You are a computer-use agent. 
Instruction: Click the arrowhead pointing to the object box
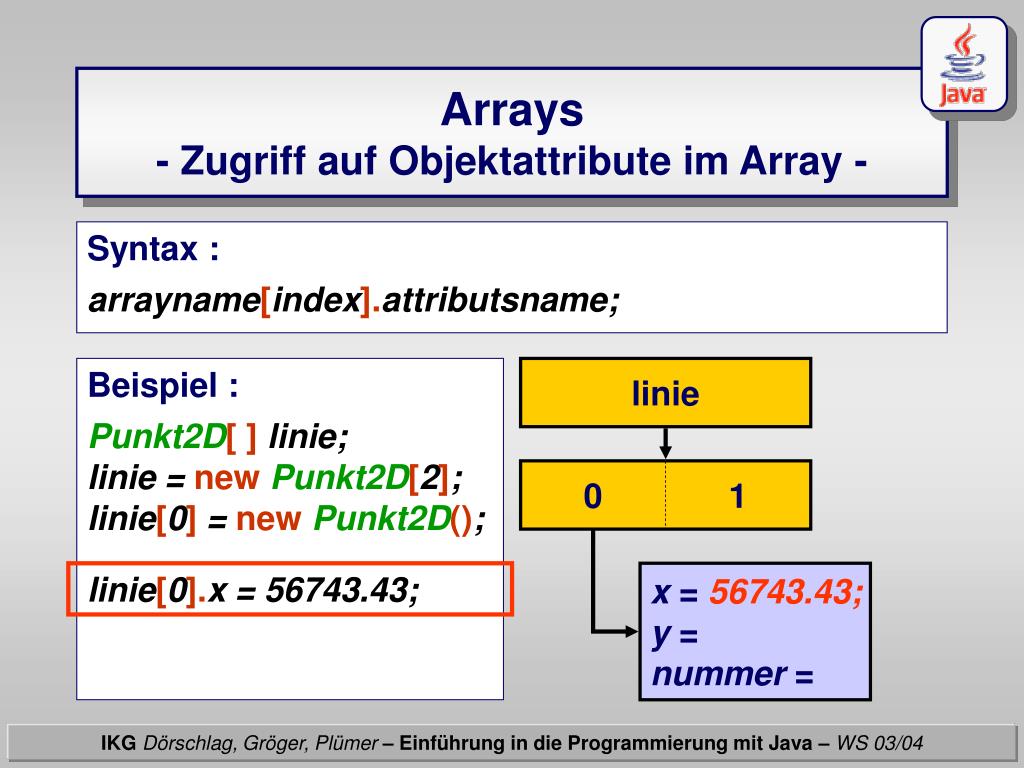tap(629, 631)
